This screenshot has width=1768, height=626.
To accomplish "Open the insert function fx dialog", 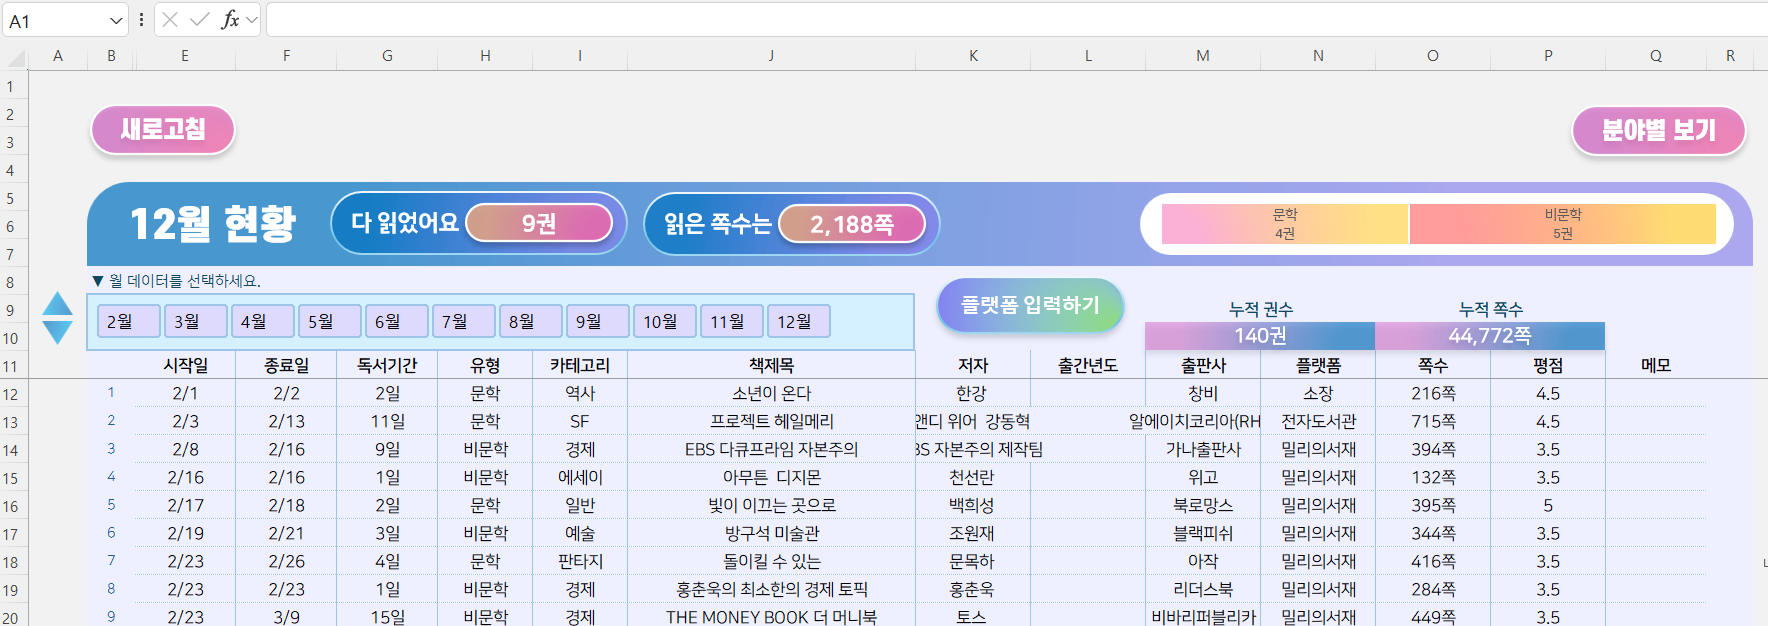I will [x=230, y=20].
